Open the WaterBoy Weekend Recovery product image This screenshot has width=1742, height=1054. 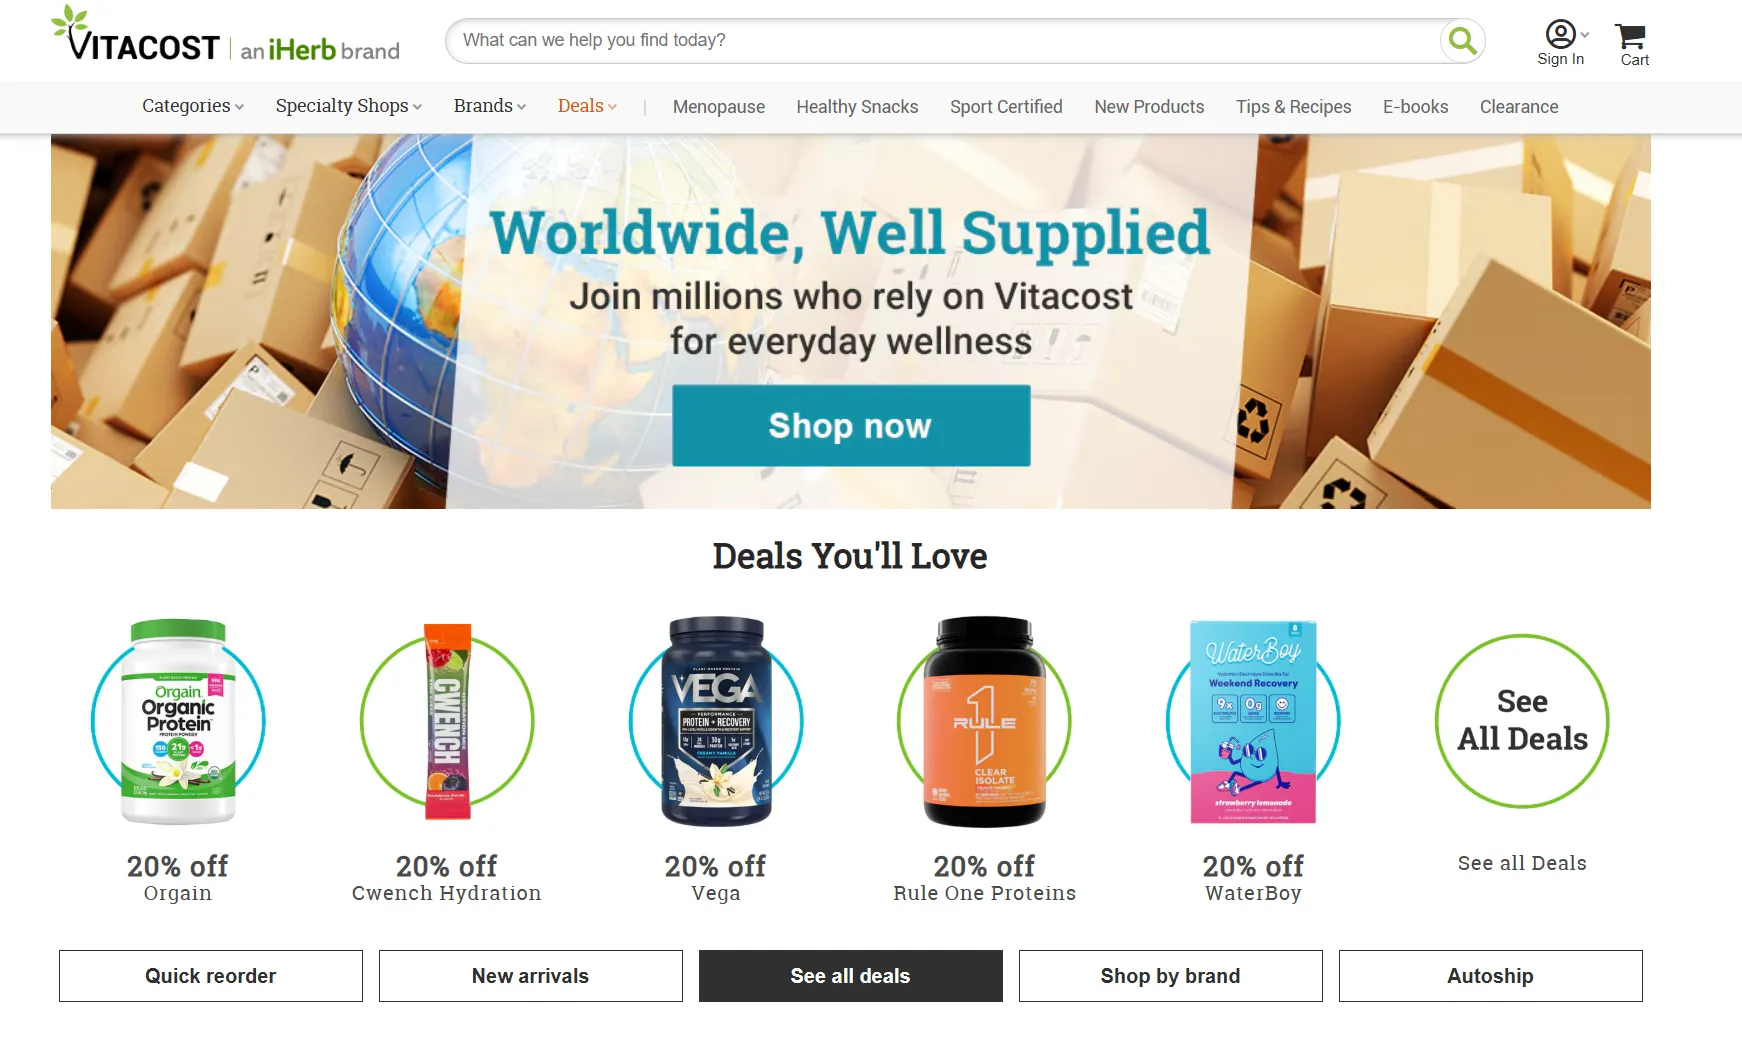click(x=1253, y=721)
